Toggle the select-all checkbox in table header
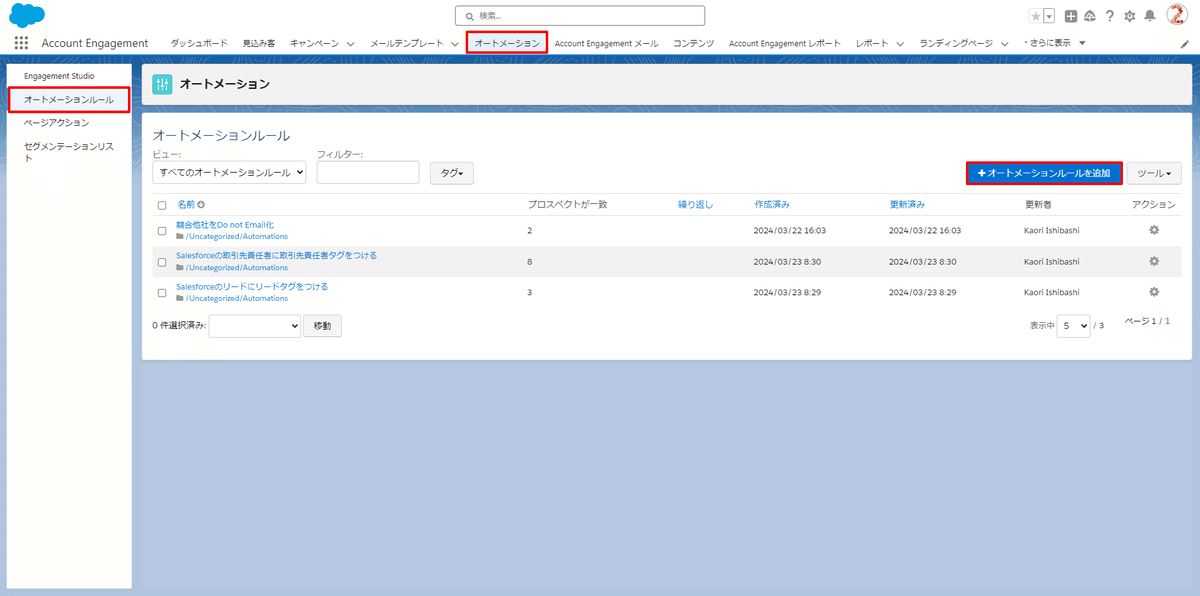This screenshot has width=1200, height=596. (162, 205)
